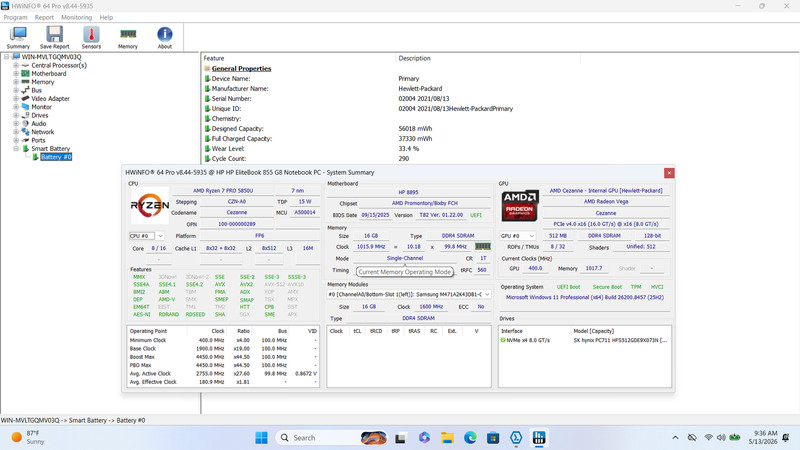Select the Monitor tree item
This screenshot has height=450, width=800.
click(x=41, y=107)
